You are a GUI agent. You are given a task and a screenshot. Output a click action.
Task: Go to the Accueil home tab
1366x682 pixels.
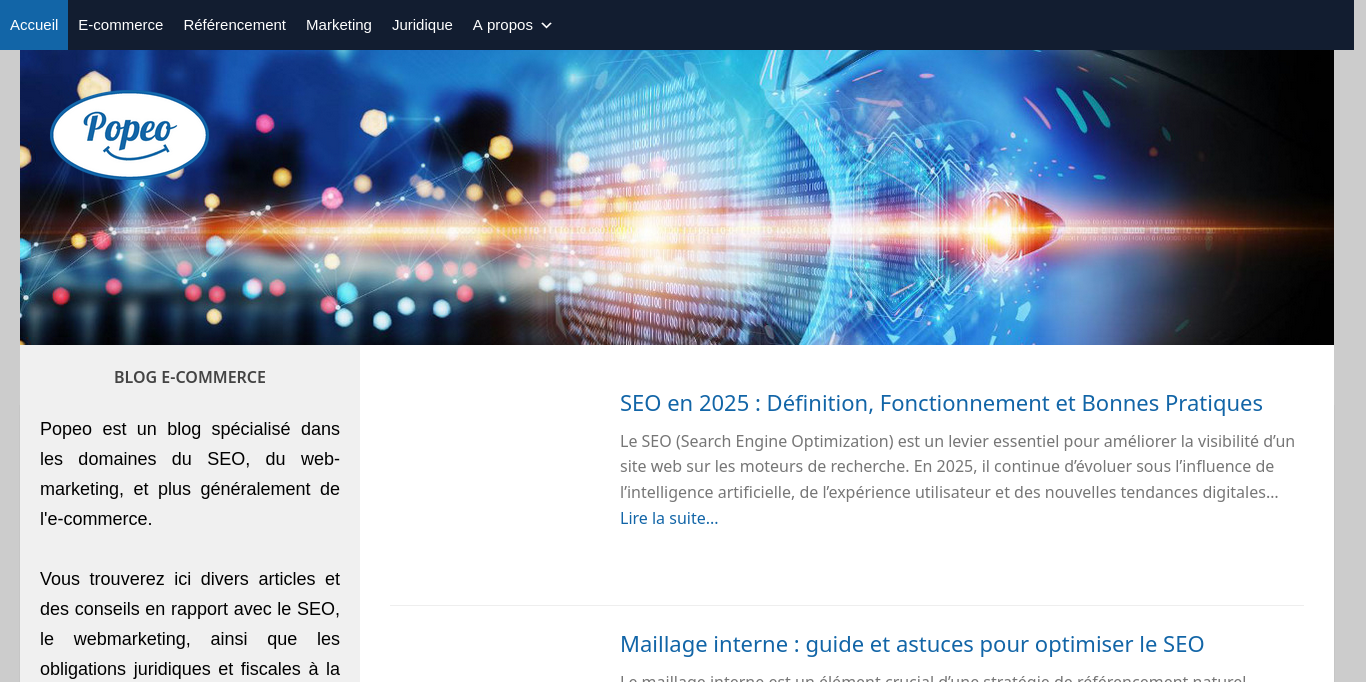[x=34, y=25]
